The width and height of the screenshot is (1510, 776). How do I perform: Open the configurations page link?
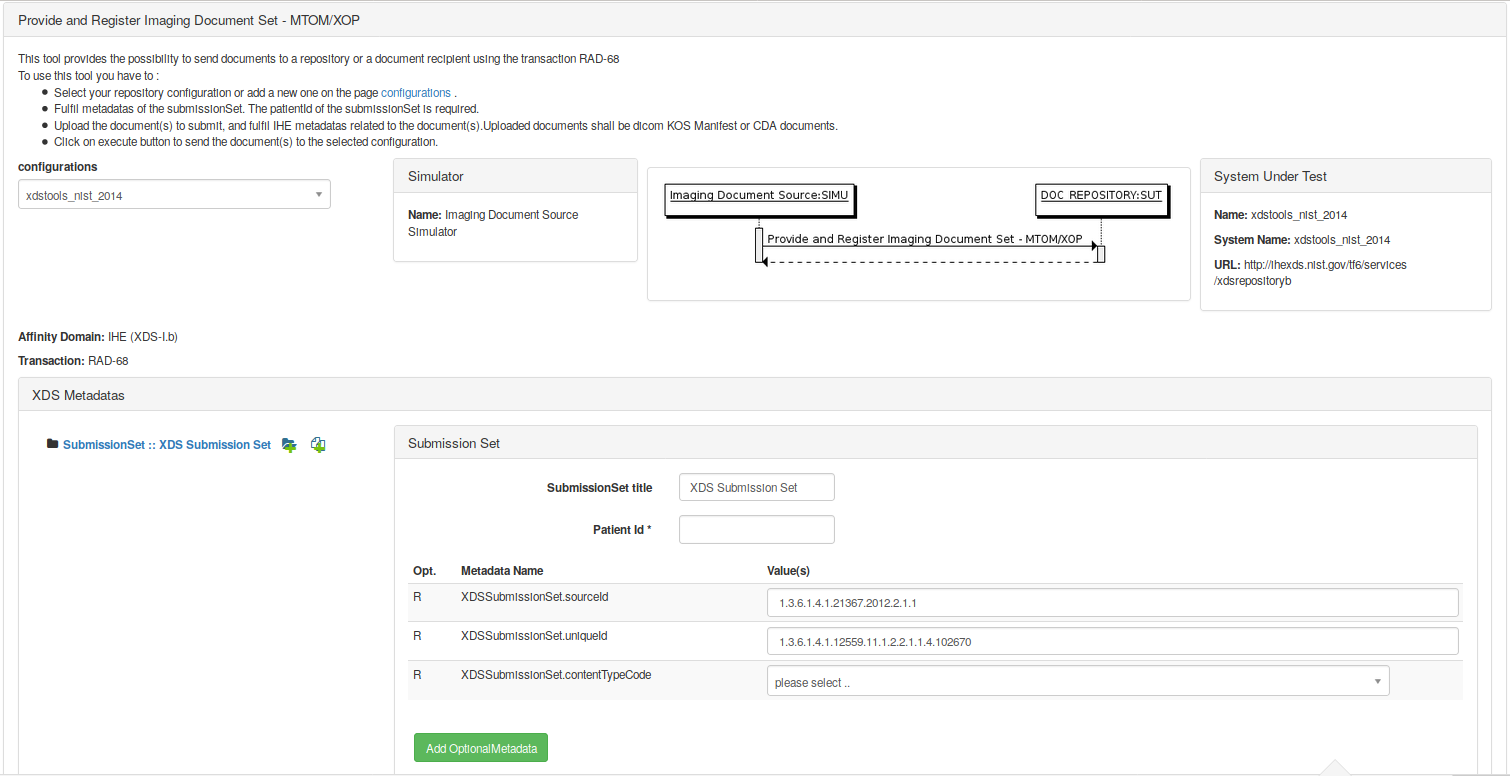(x=415, y=92)
